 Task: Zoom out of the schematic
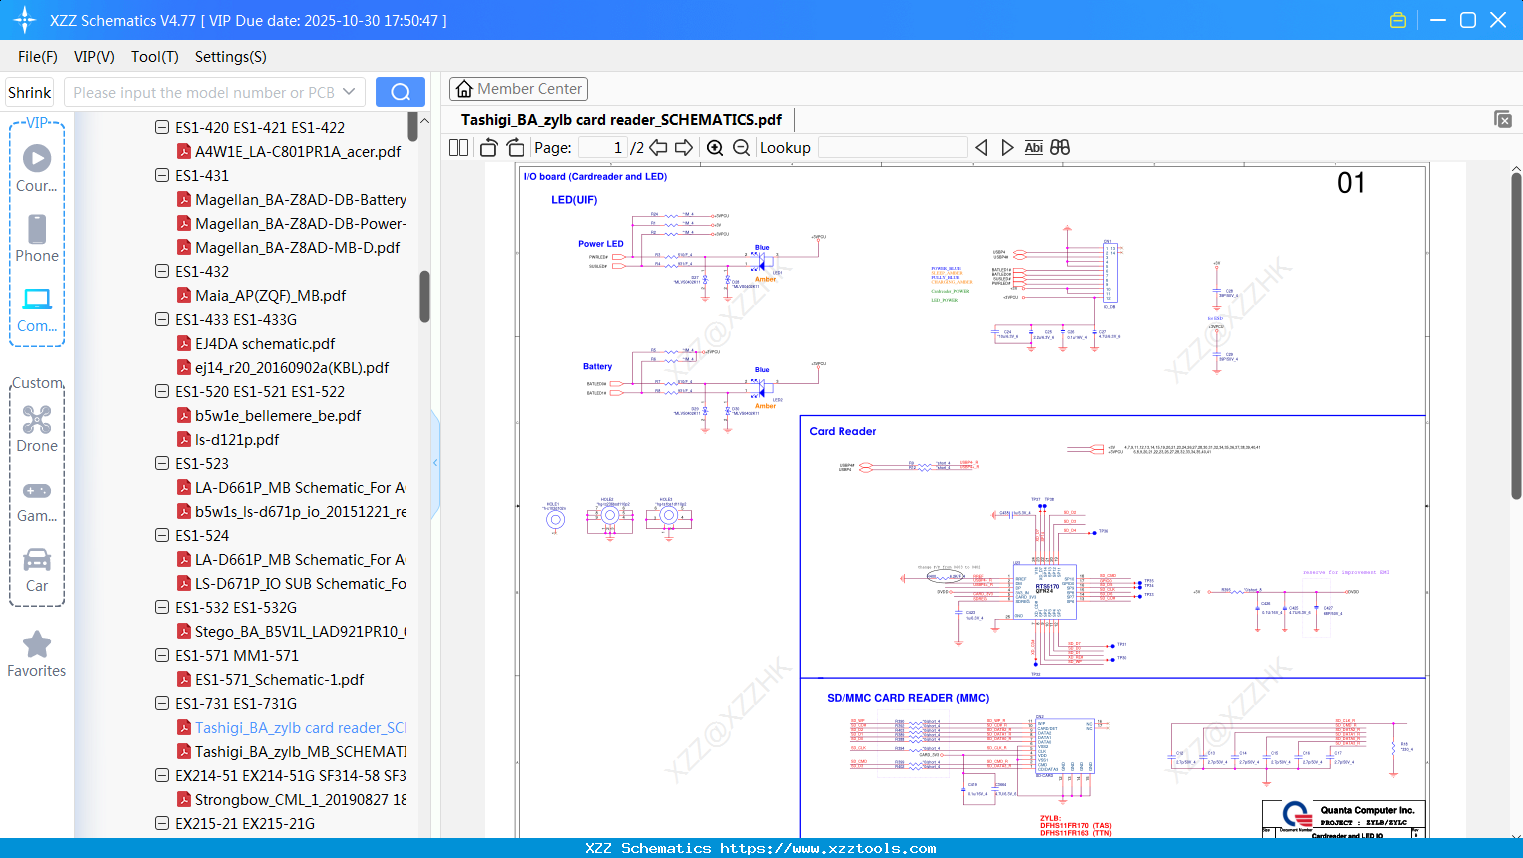click(x=741, y=147)
